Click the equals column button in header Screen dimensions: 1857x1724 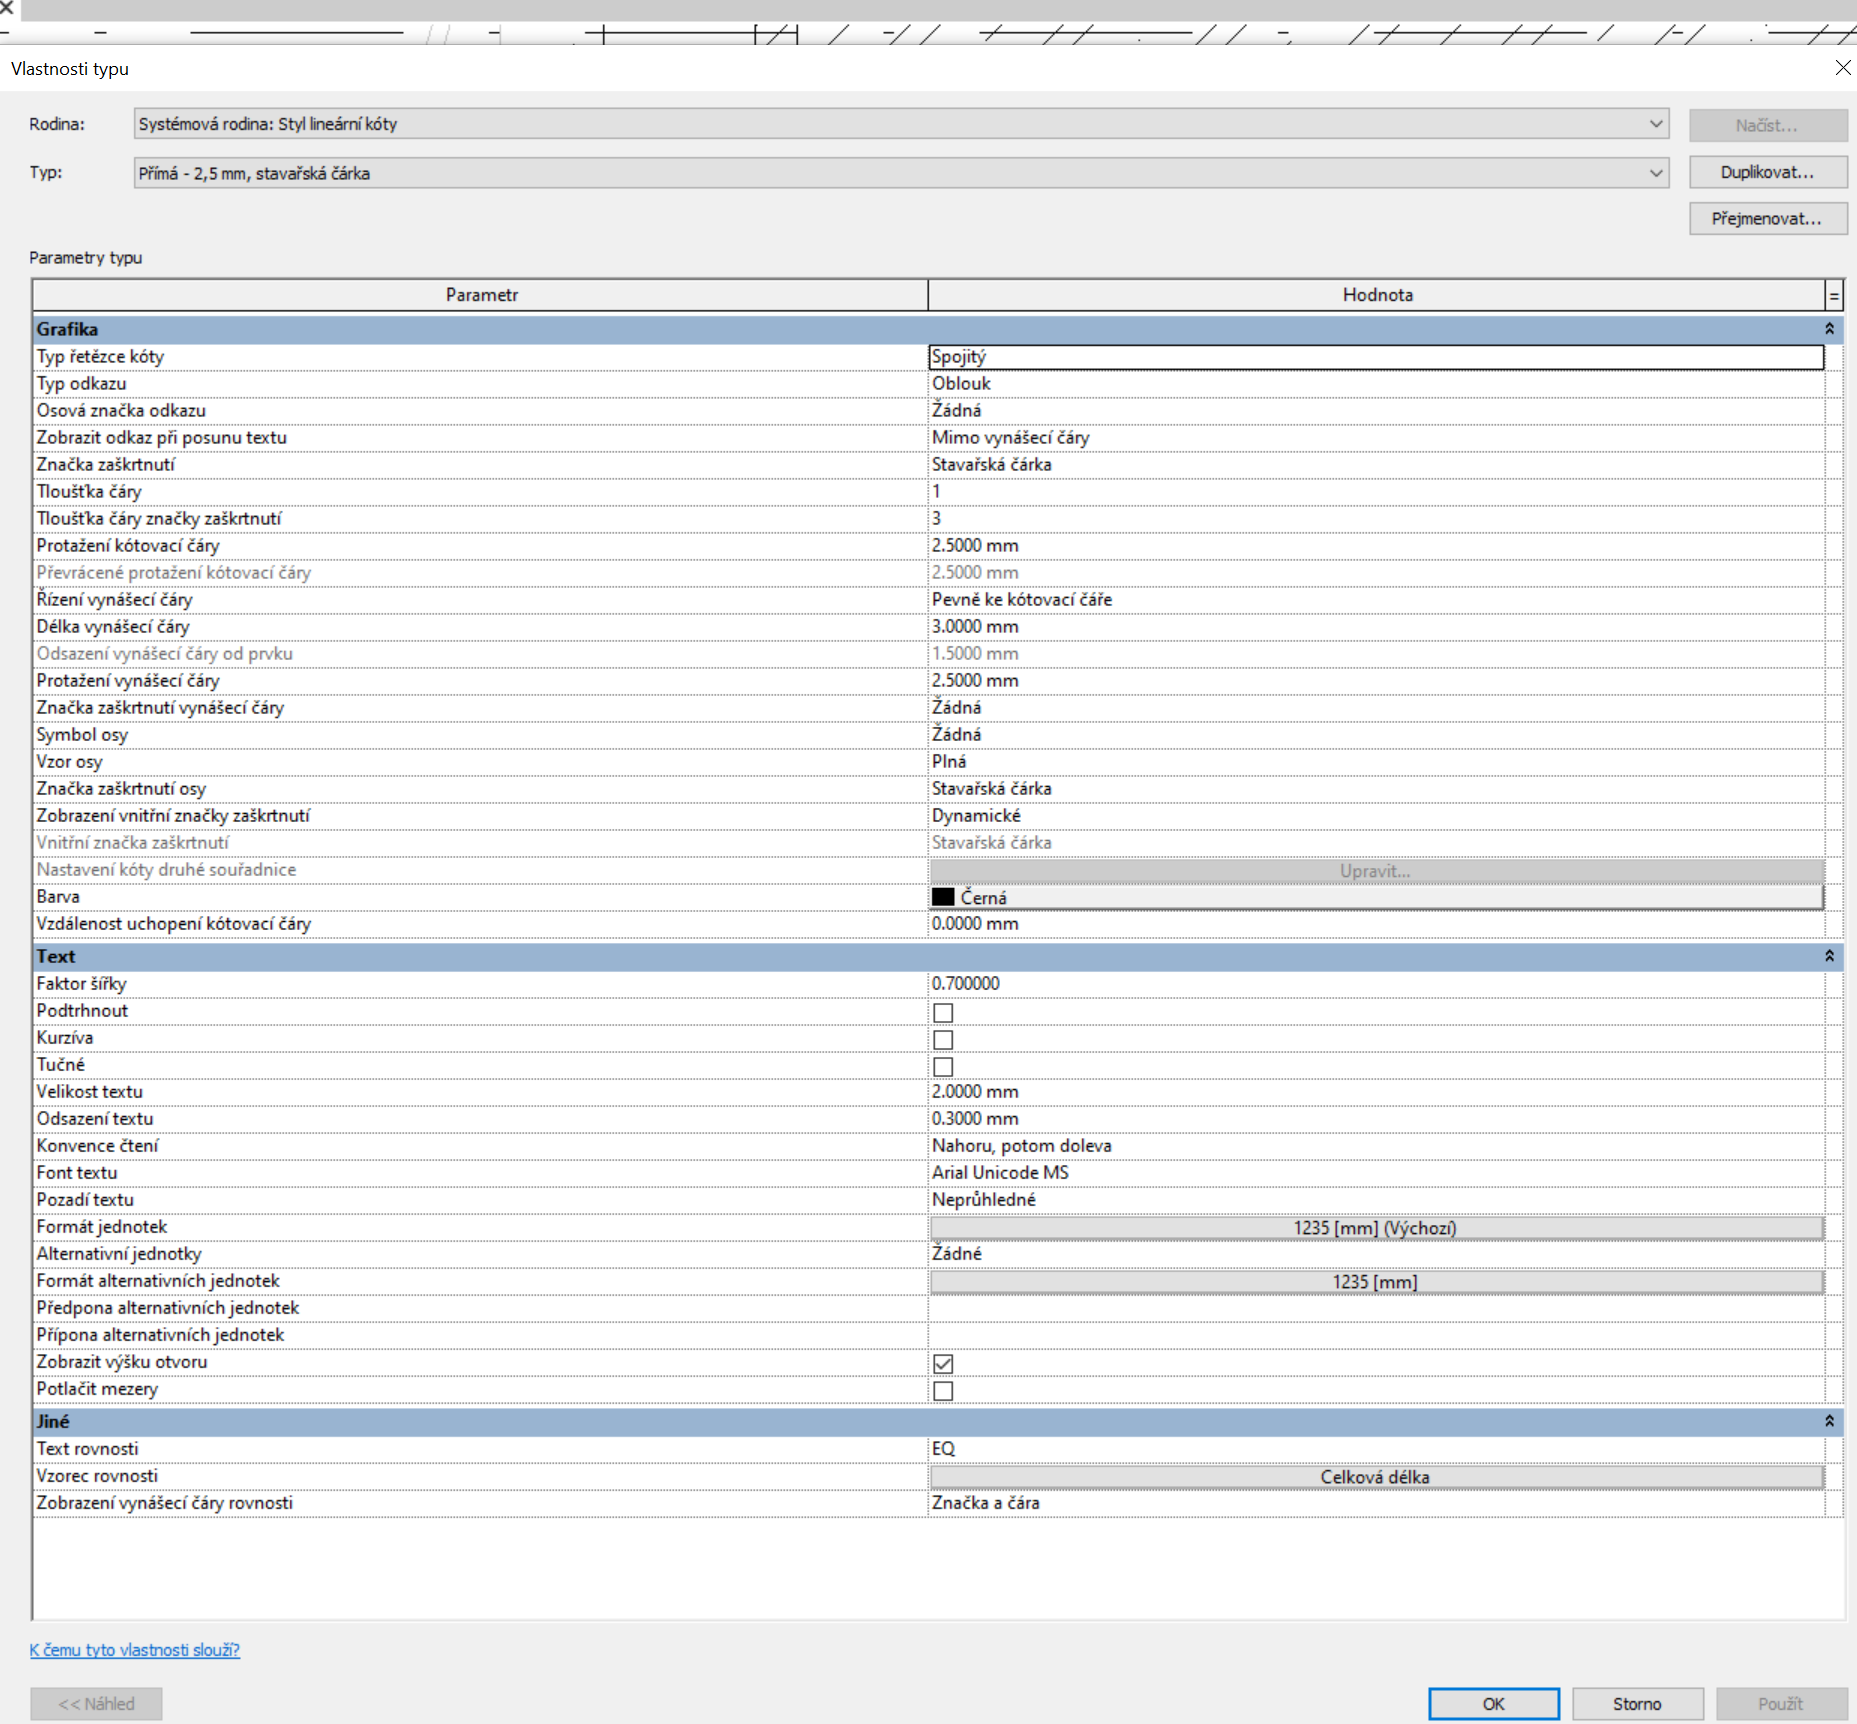click(x=1834, y=295)
